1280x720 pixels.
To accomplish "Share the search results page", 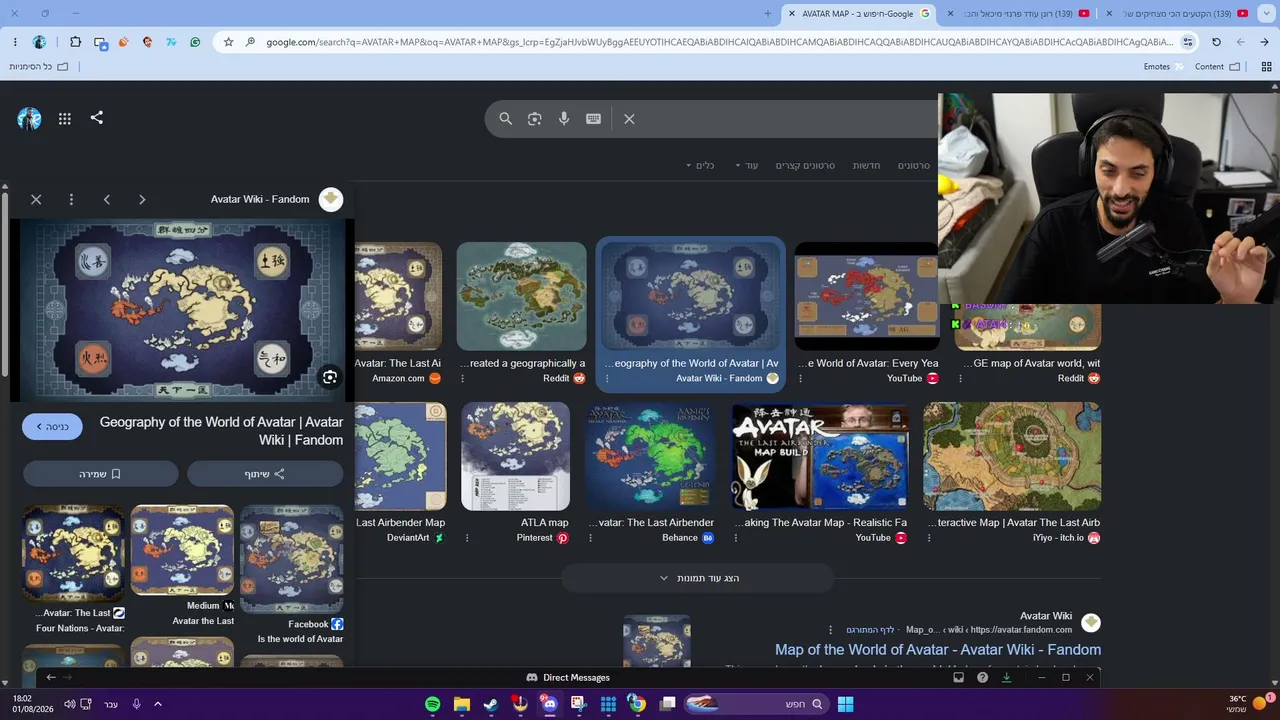I will coord(97,117).
